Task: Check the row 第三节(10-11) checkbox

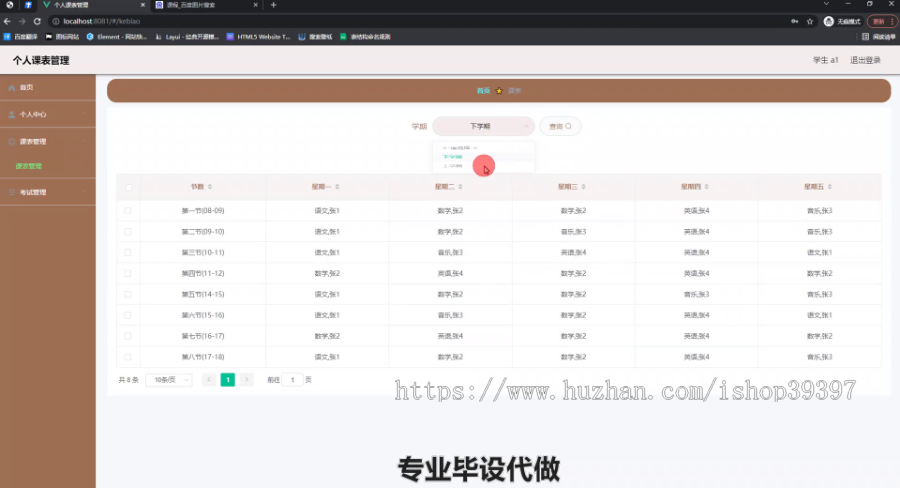Action: pyautogui.click(x=128, y=253)
